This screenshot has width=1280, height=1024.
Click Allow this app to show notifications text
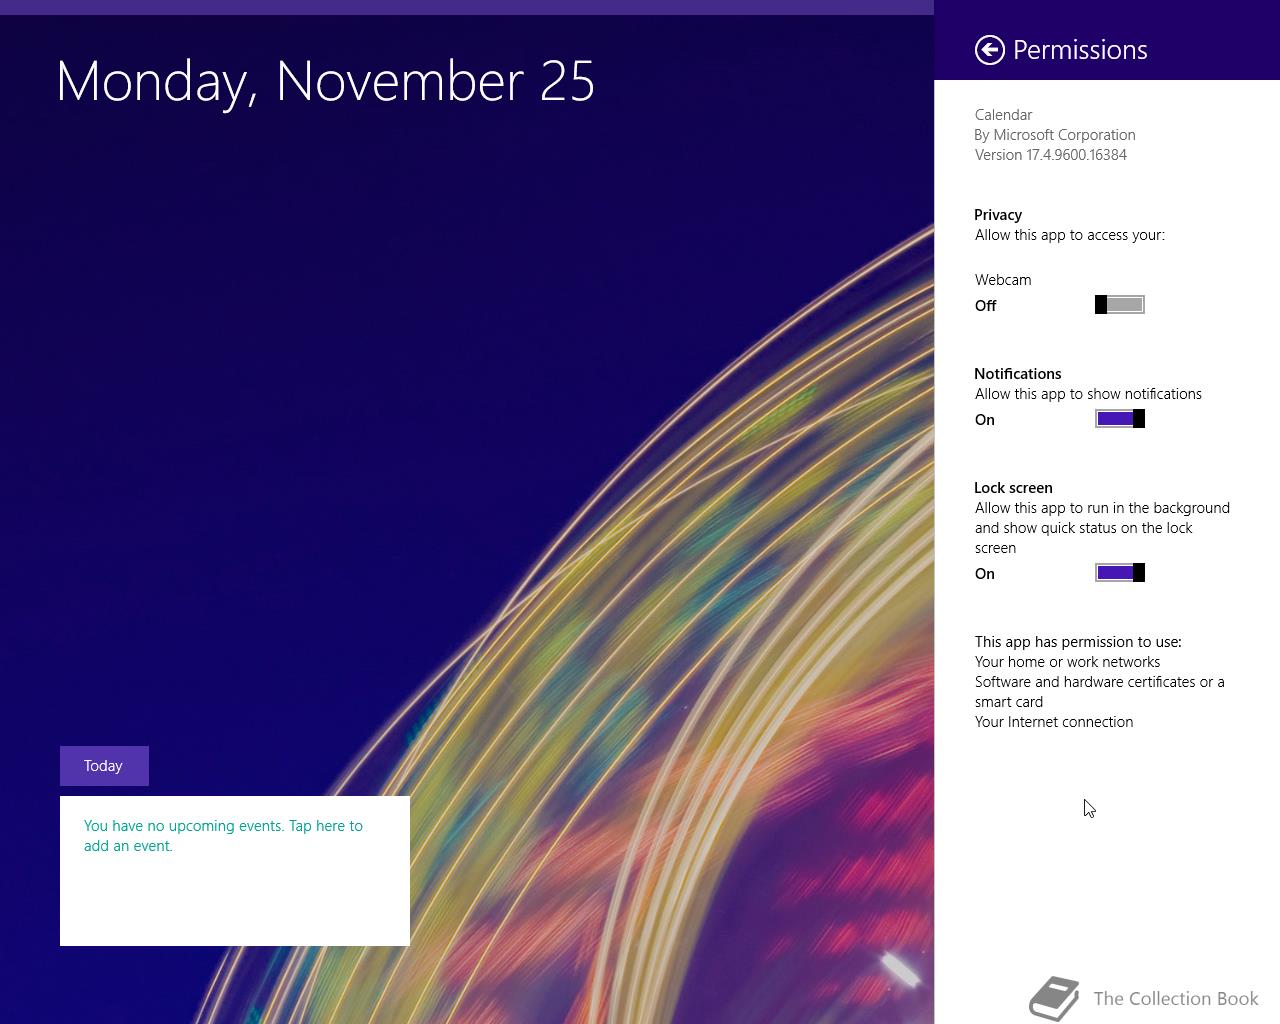[x=1089, y=394]
